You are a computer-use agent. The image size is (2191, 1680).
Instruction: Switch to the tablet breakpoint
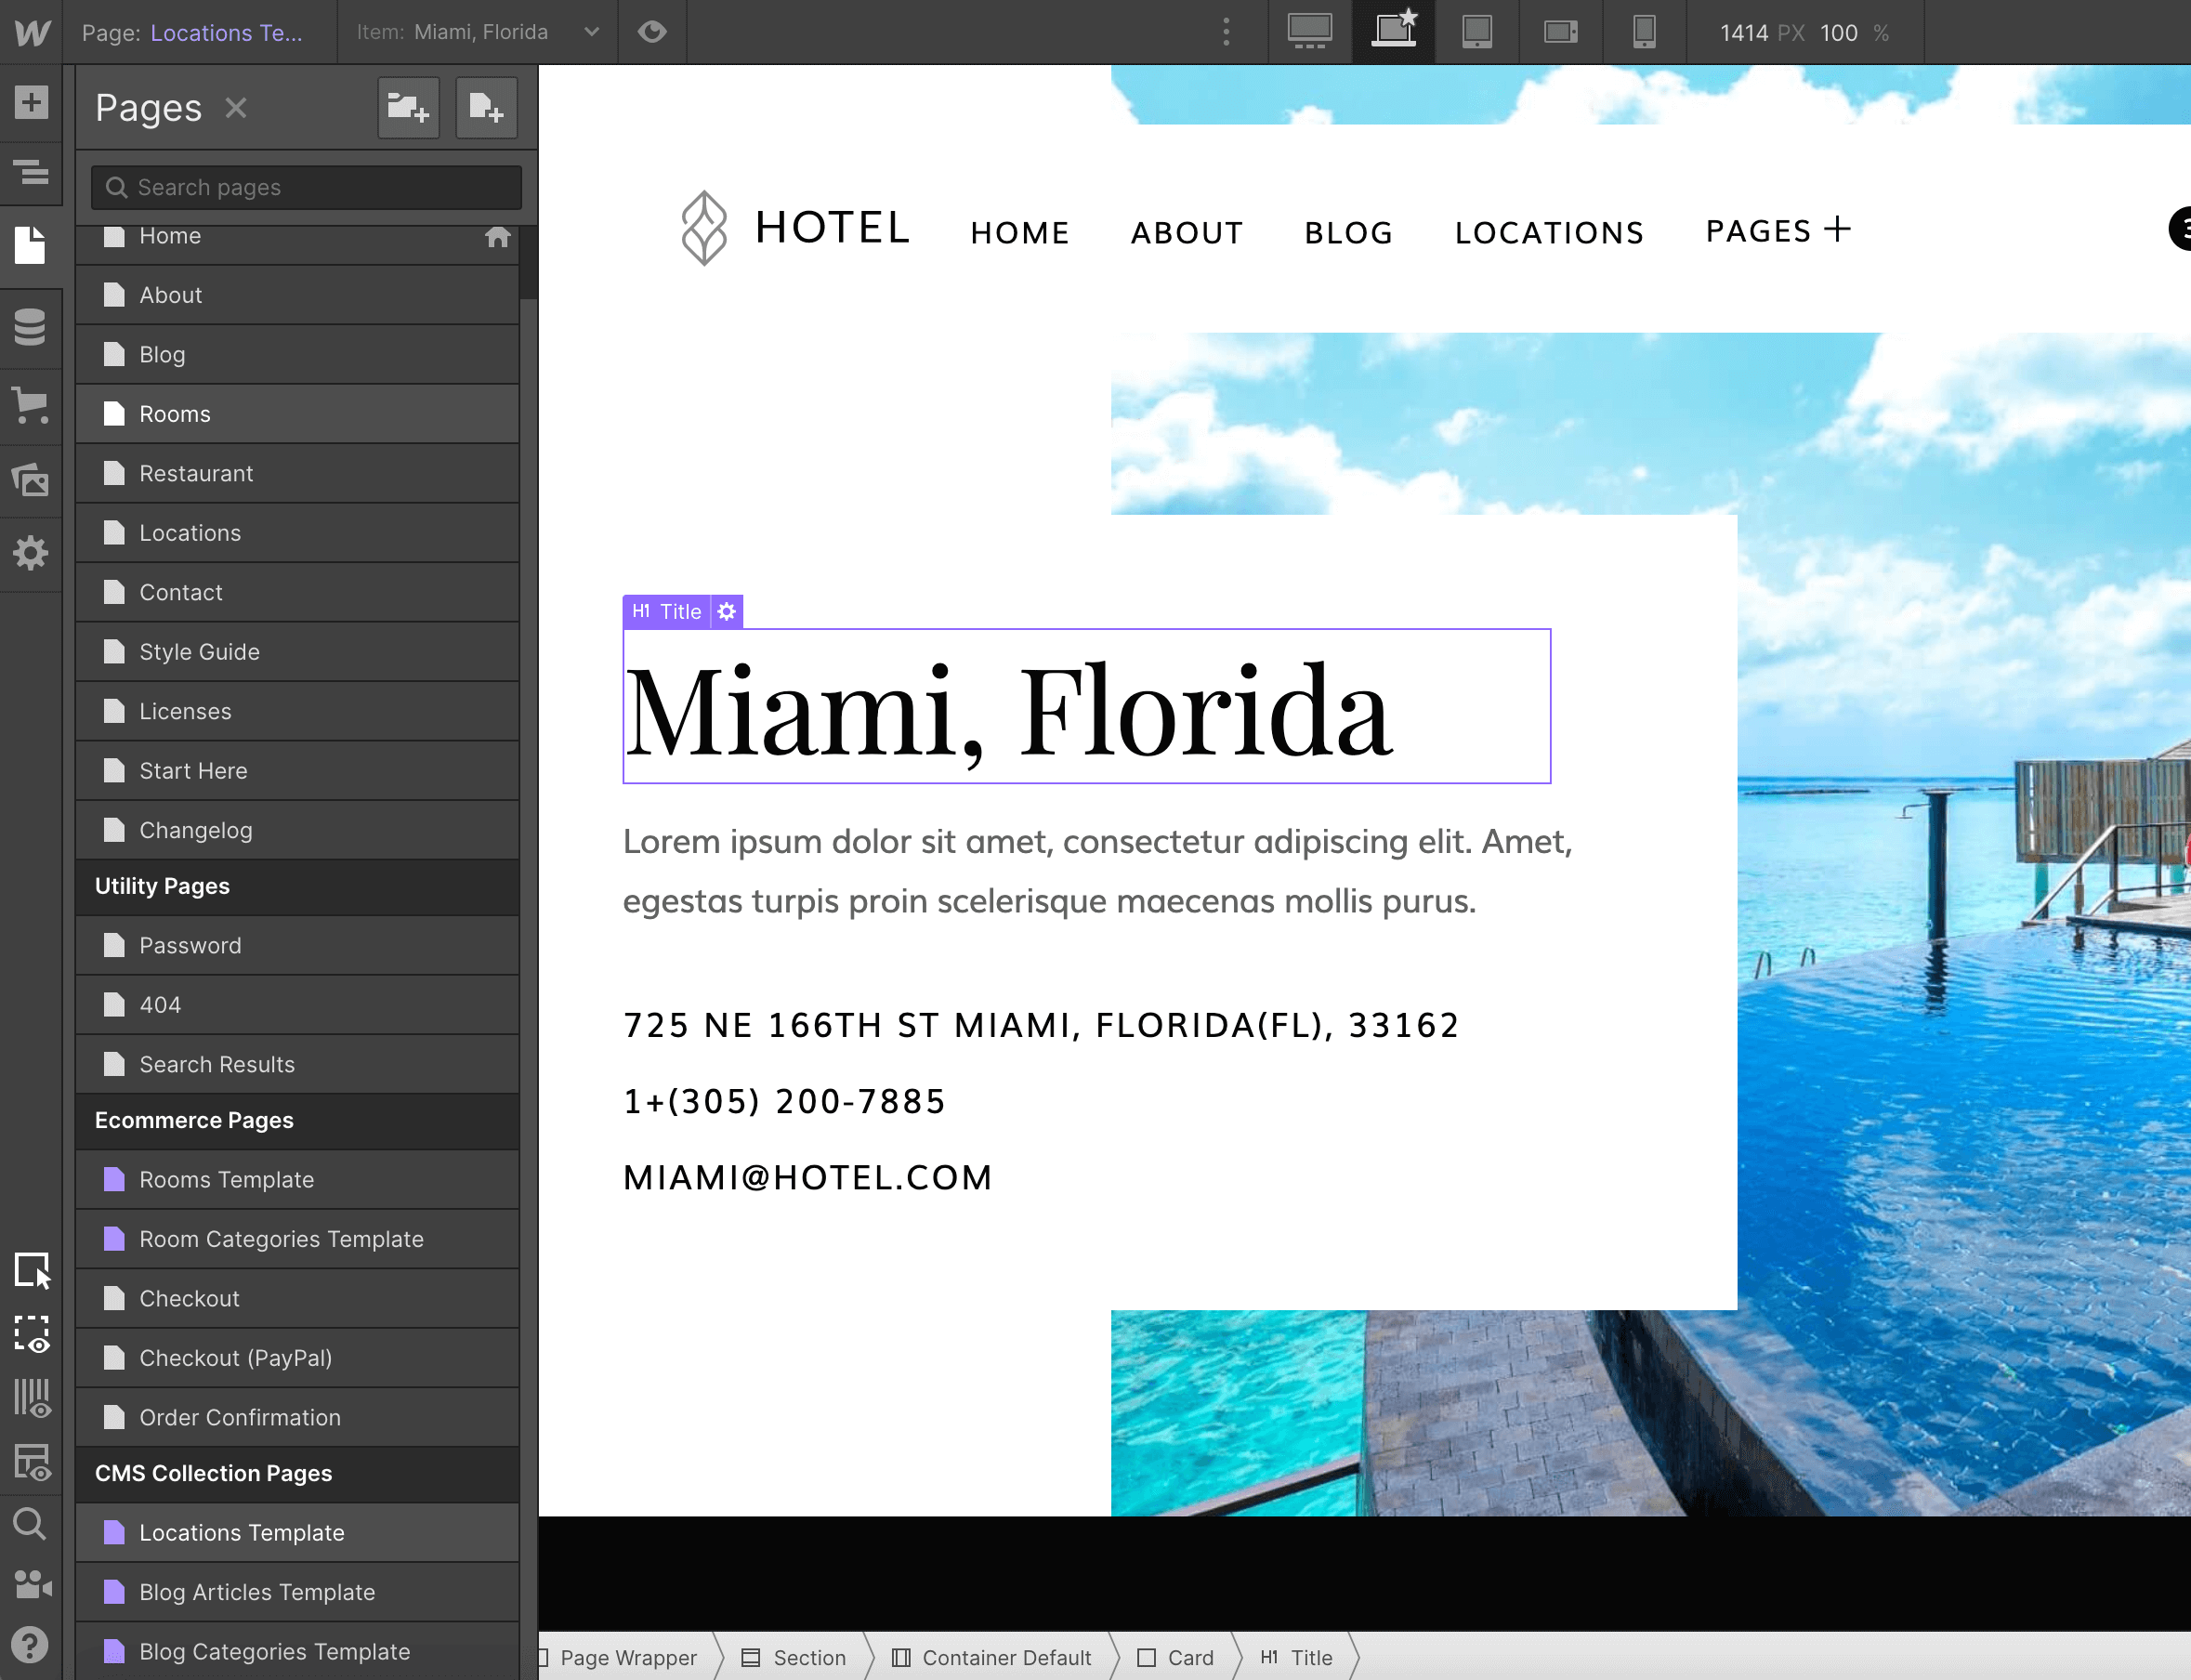tap(1478, 31)
